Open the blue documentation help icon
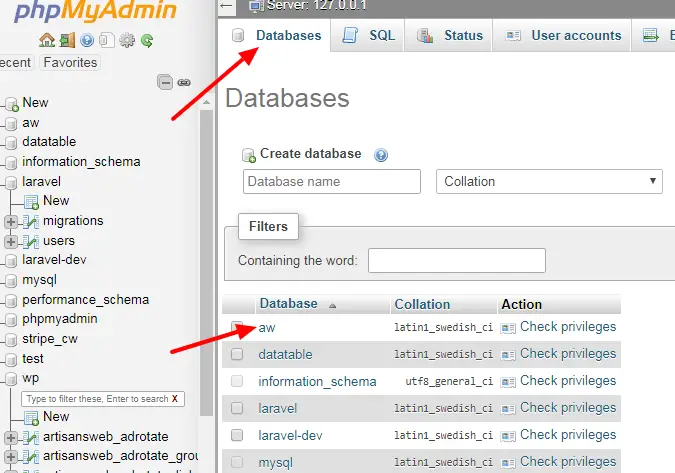The image size is (675, 473). (x=86, y=41)
